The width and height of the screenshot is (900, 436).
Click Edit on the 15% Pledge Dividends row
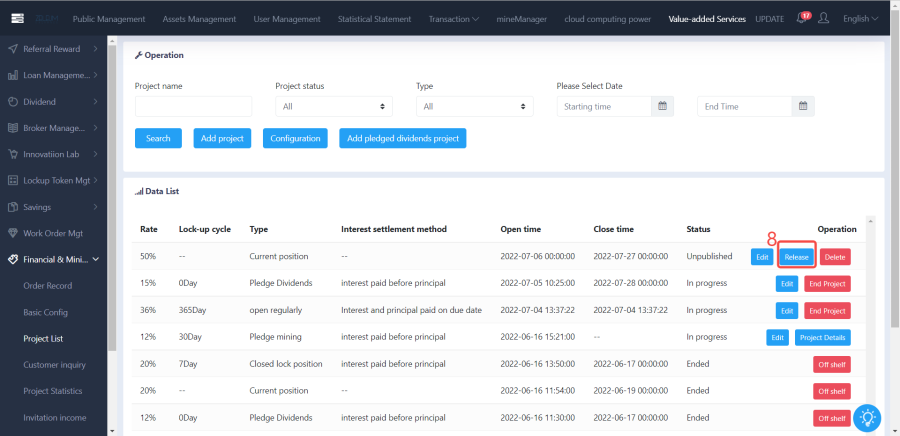coord(787,283)
